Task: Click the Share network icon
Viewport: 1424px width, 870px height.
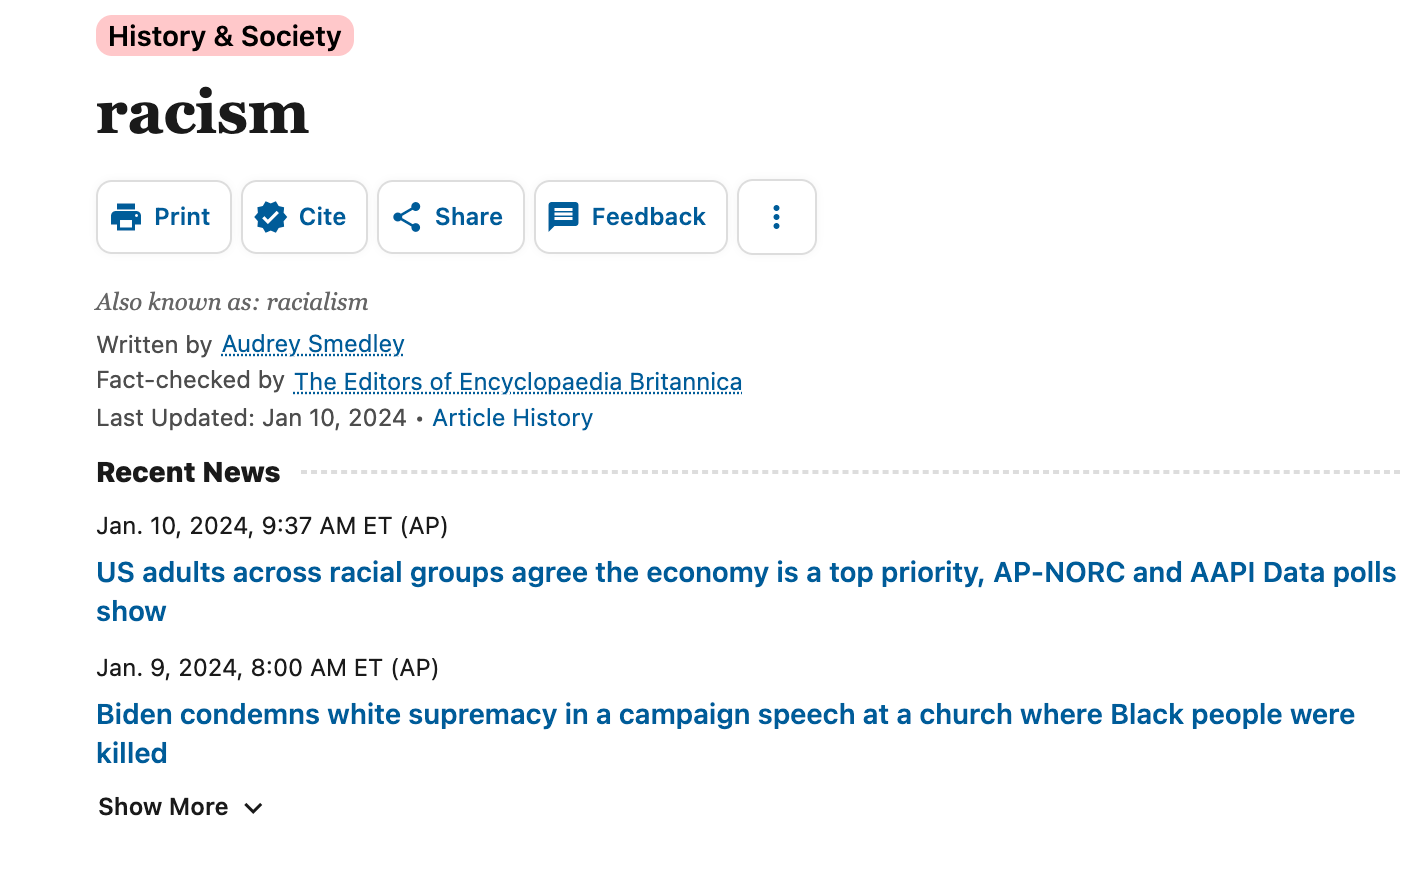Action: point(407,217)
